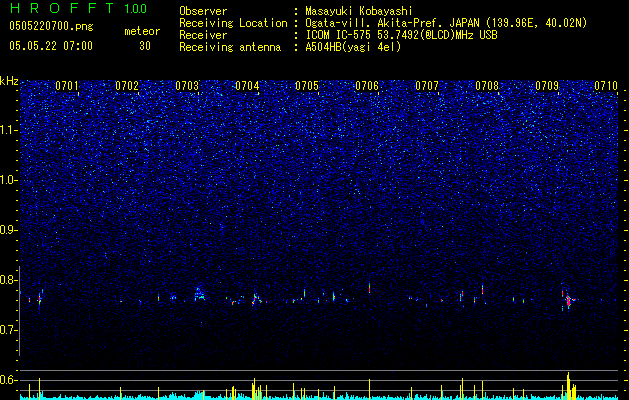Click the 0709 time marker
629x400 pixels.
[x=547, y=86]
